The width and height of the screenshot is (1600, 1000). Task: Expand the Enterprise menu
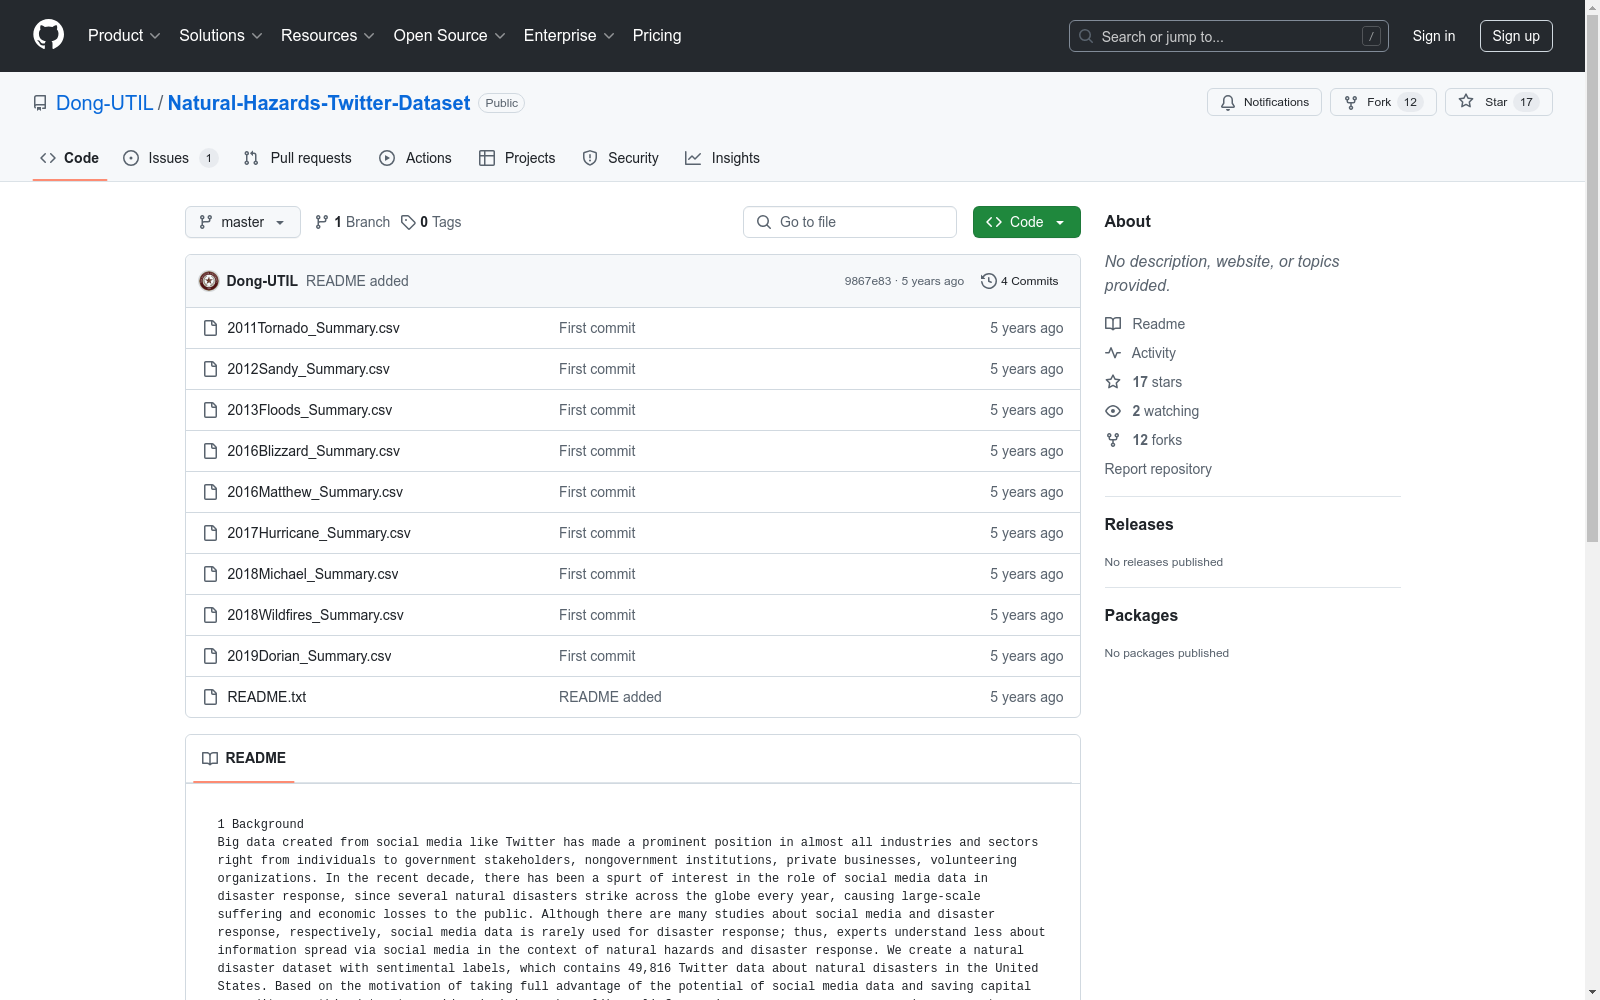point(569,35)
